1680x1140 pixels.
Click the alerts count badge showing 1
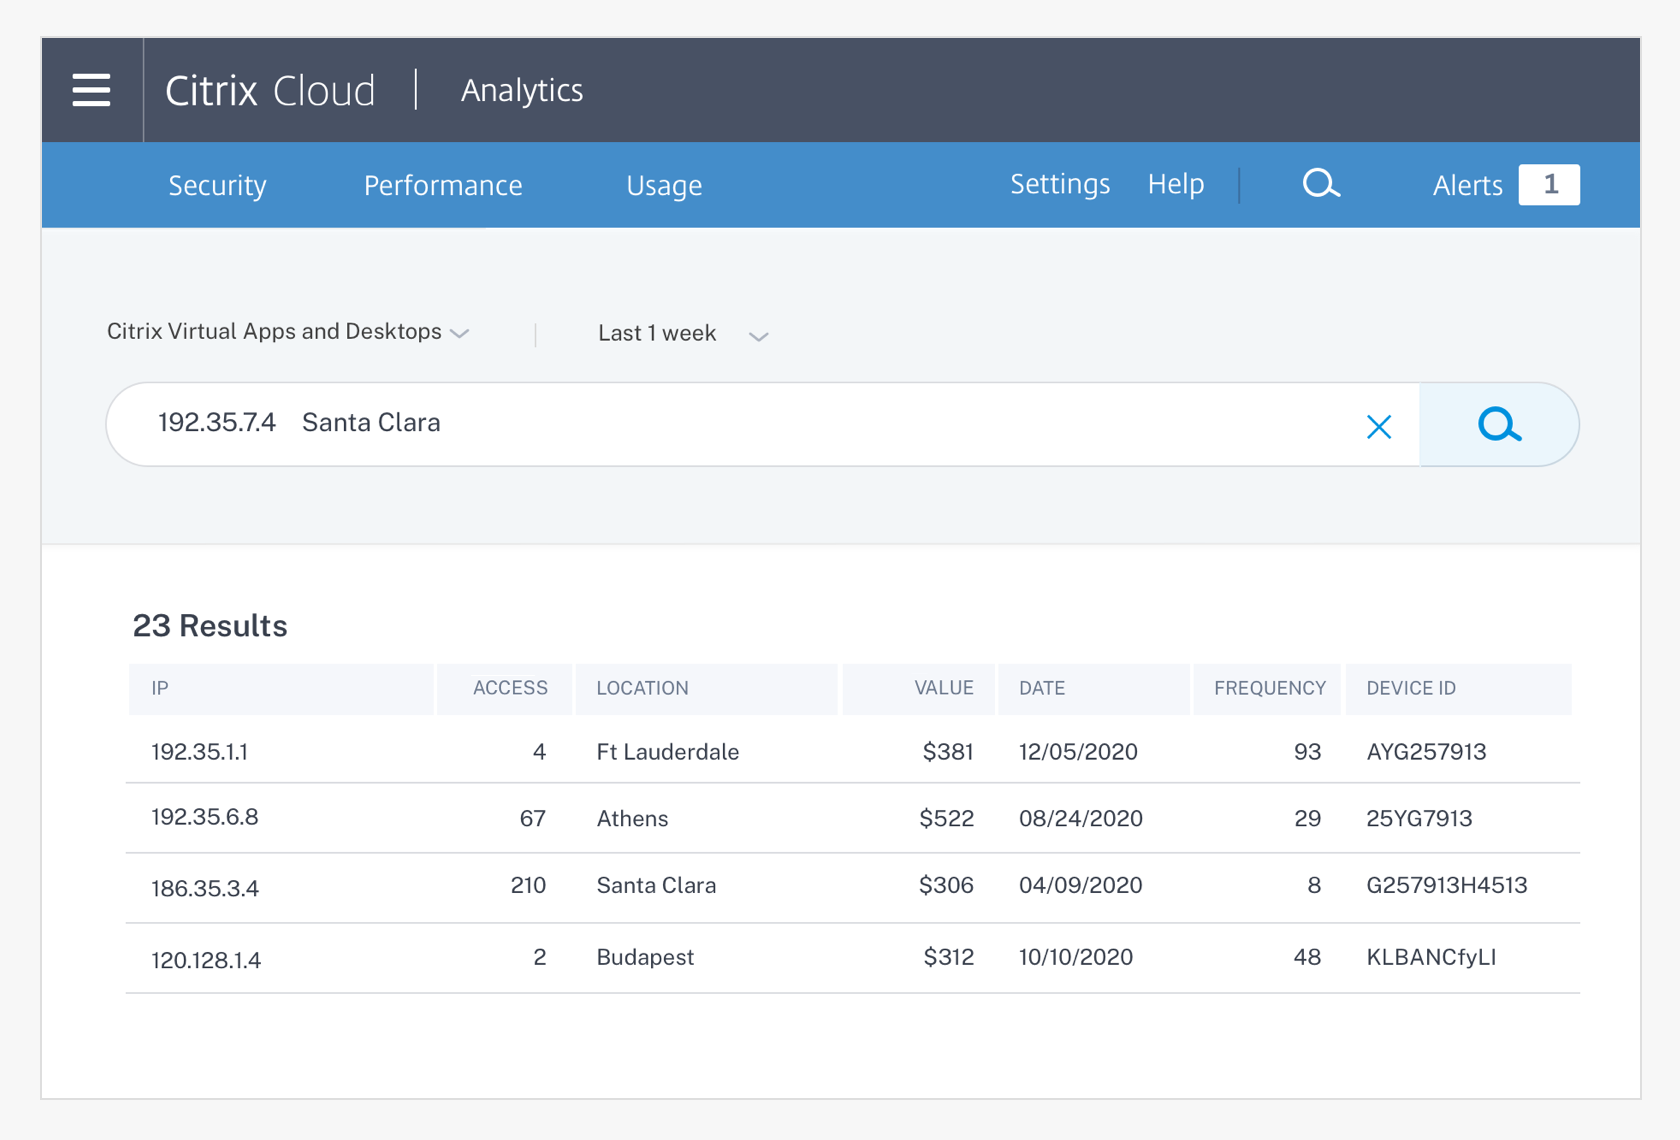1549,185
